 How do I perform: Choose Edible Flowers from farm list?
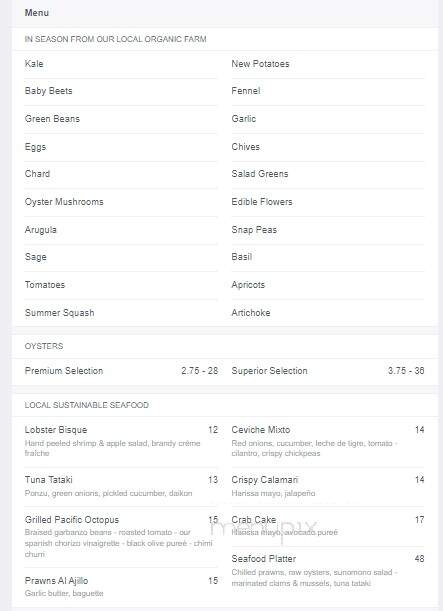(262, 202)
